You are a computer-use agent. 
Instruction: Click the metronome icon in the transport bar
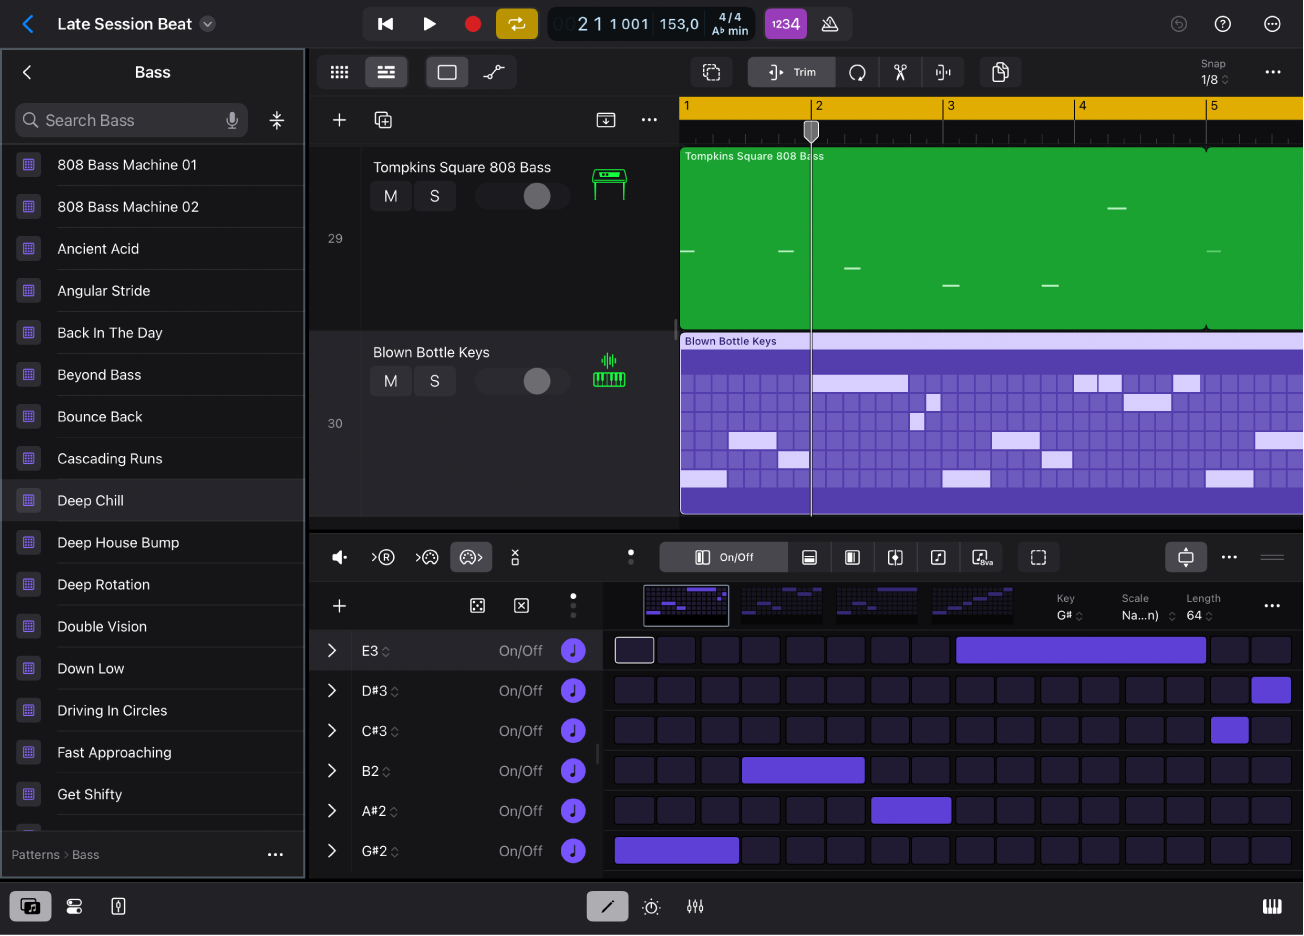[x=830, y=23]
